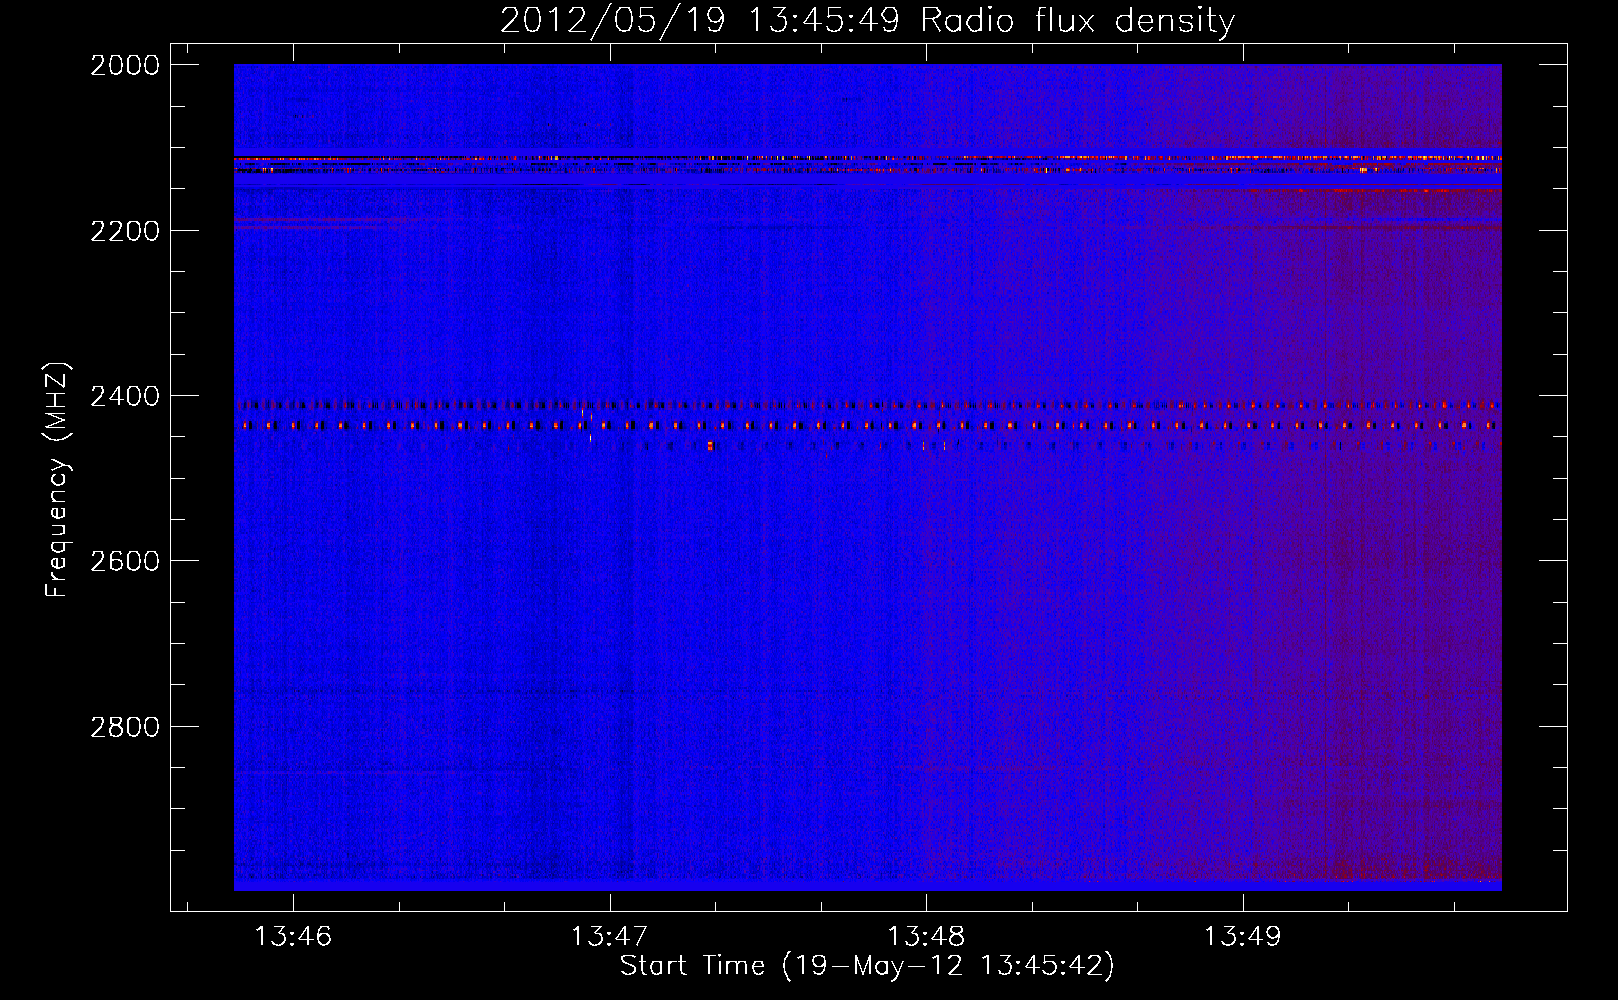
Task: Click the 2600 frequency tick label
Action: (x=125, y=562)
